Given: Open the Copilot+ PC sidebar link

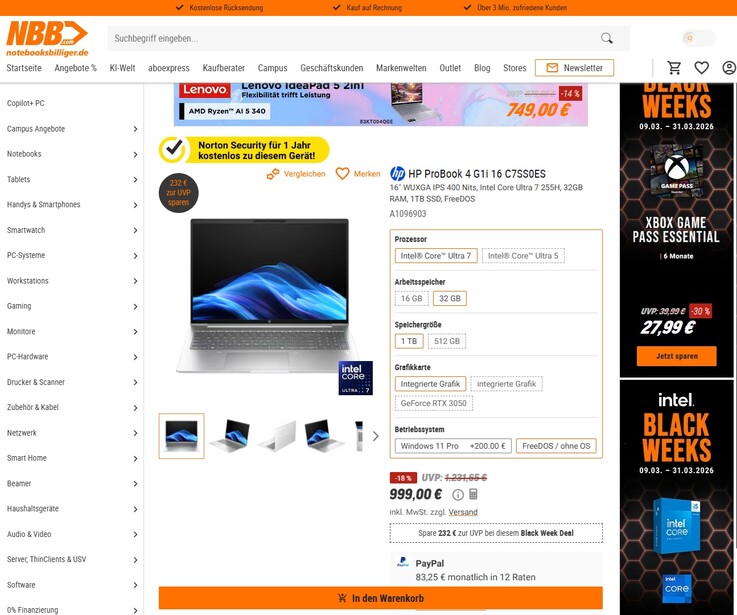Looking at the screenshot, I should pyautogui.click(x=25, y=103).
